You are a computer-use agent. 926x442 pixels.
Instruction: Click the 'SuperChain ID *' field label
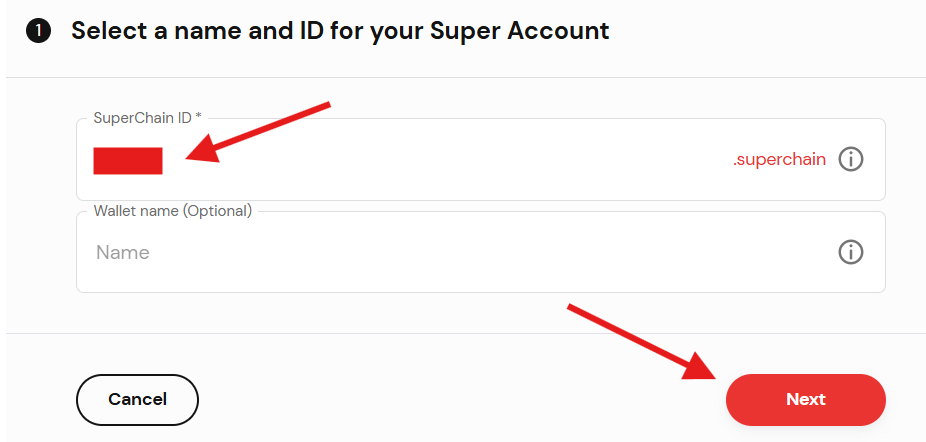point(148,118)
